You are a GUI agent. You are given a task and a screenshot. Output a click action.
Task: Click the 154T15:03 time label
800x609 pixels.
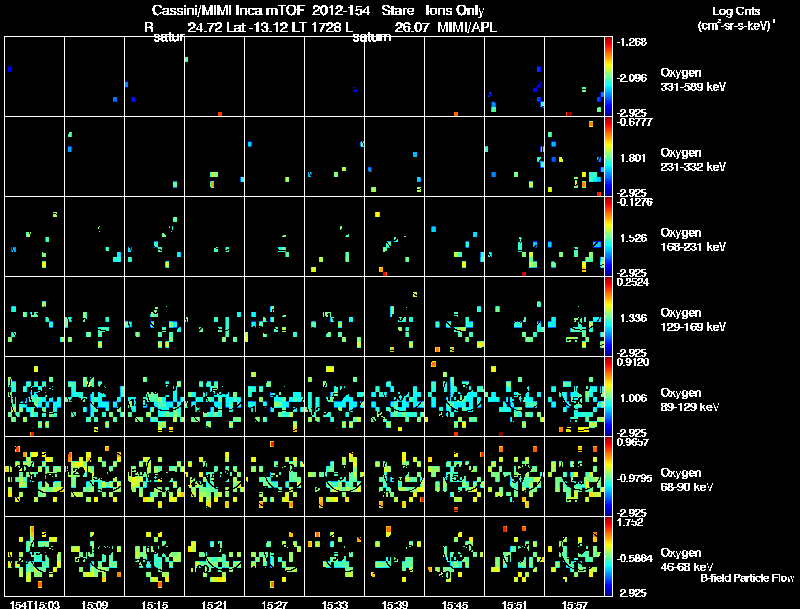click(x=35, y=604)
